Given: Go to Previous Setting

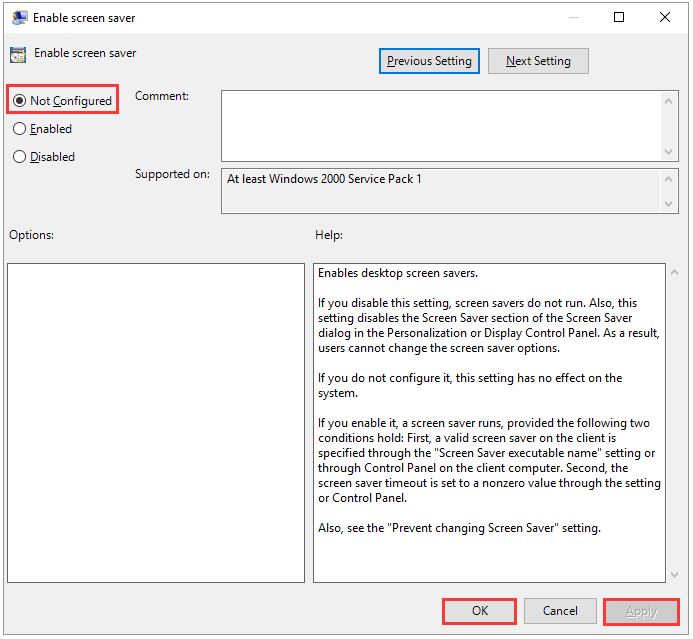Looking at the screenshot, I should click(x=429, y=61).
